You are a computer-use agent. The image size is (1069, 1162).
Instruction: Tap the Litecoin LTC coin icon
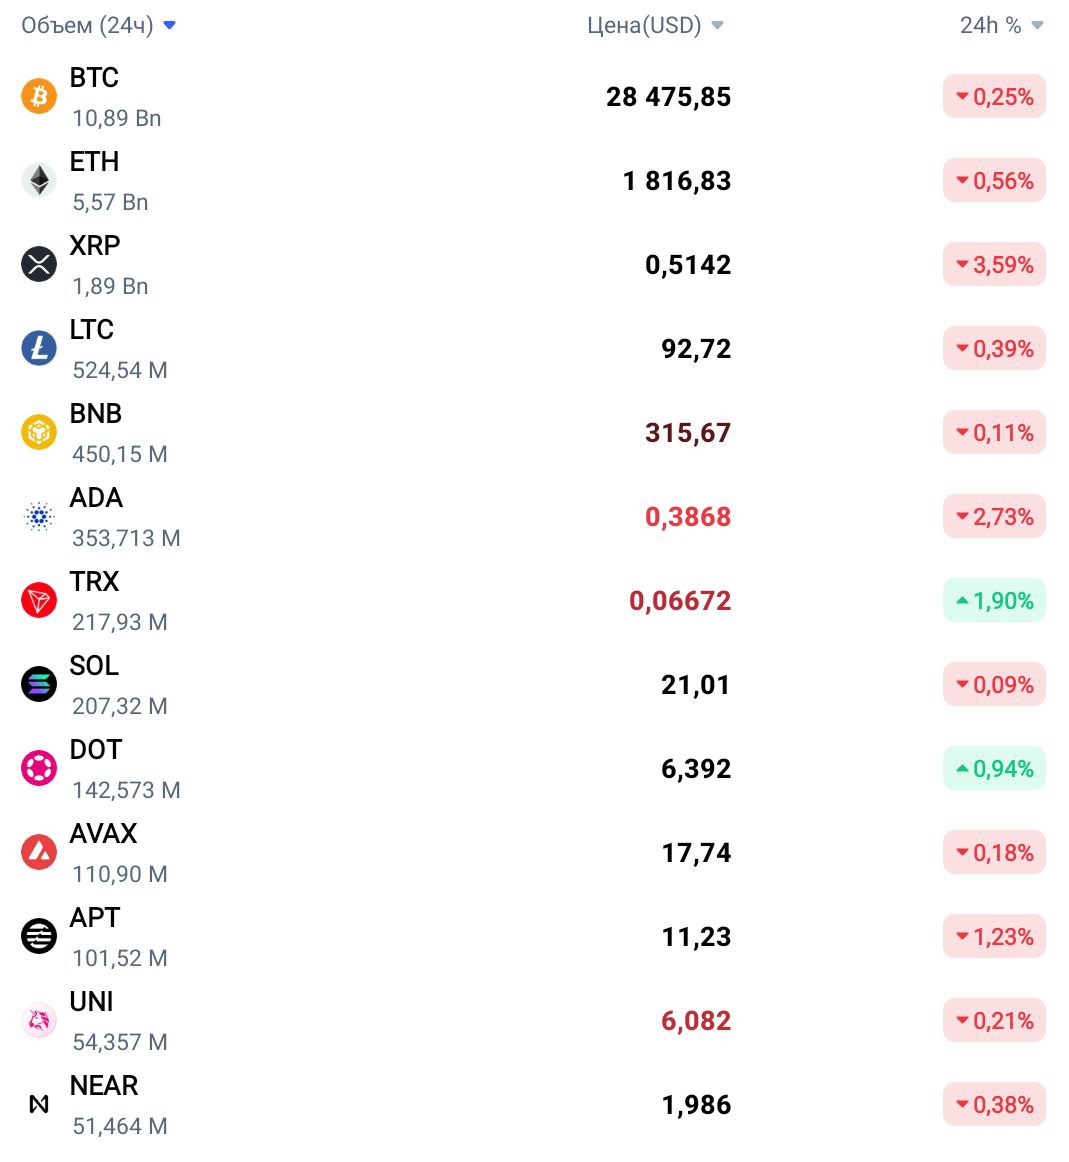[x=39, y=348]
